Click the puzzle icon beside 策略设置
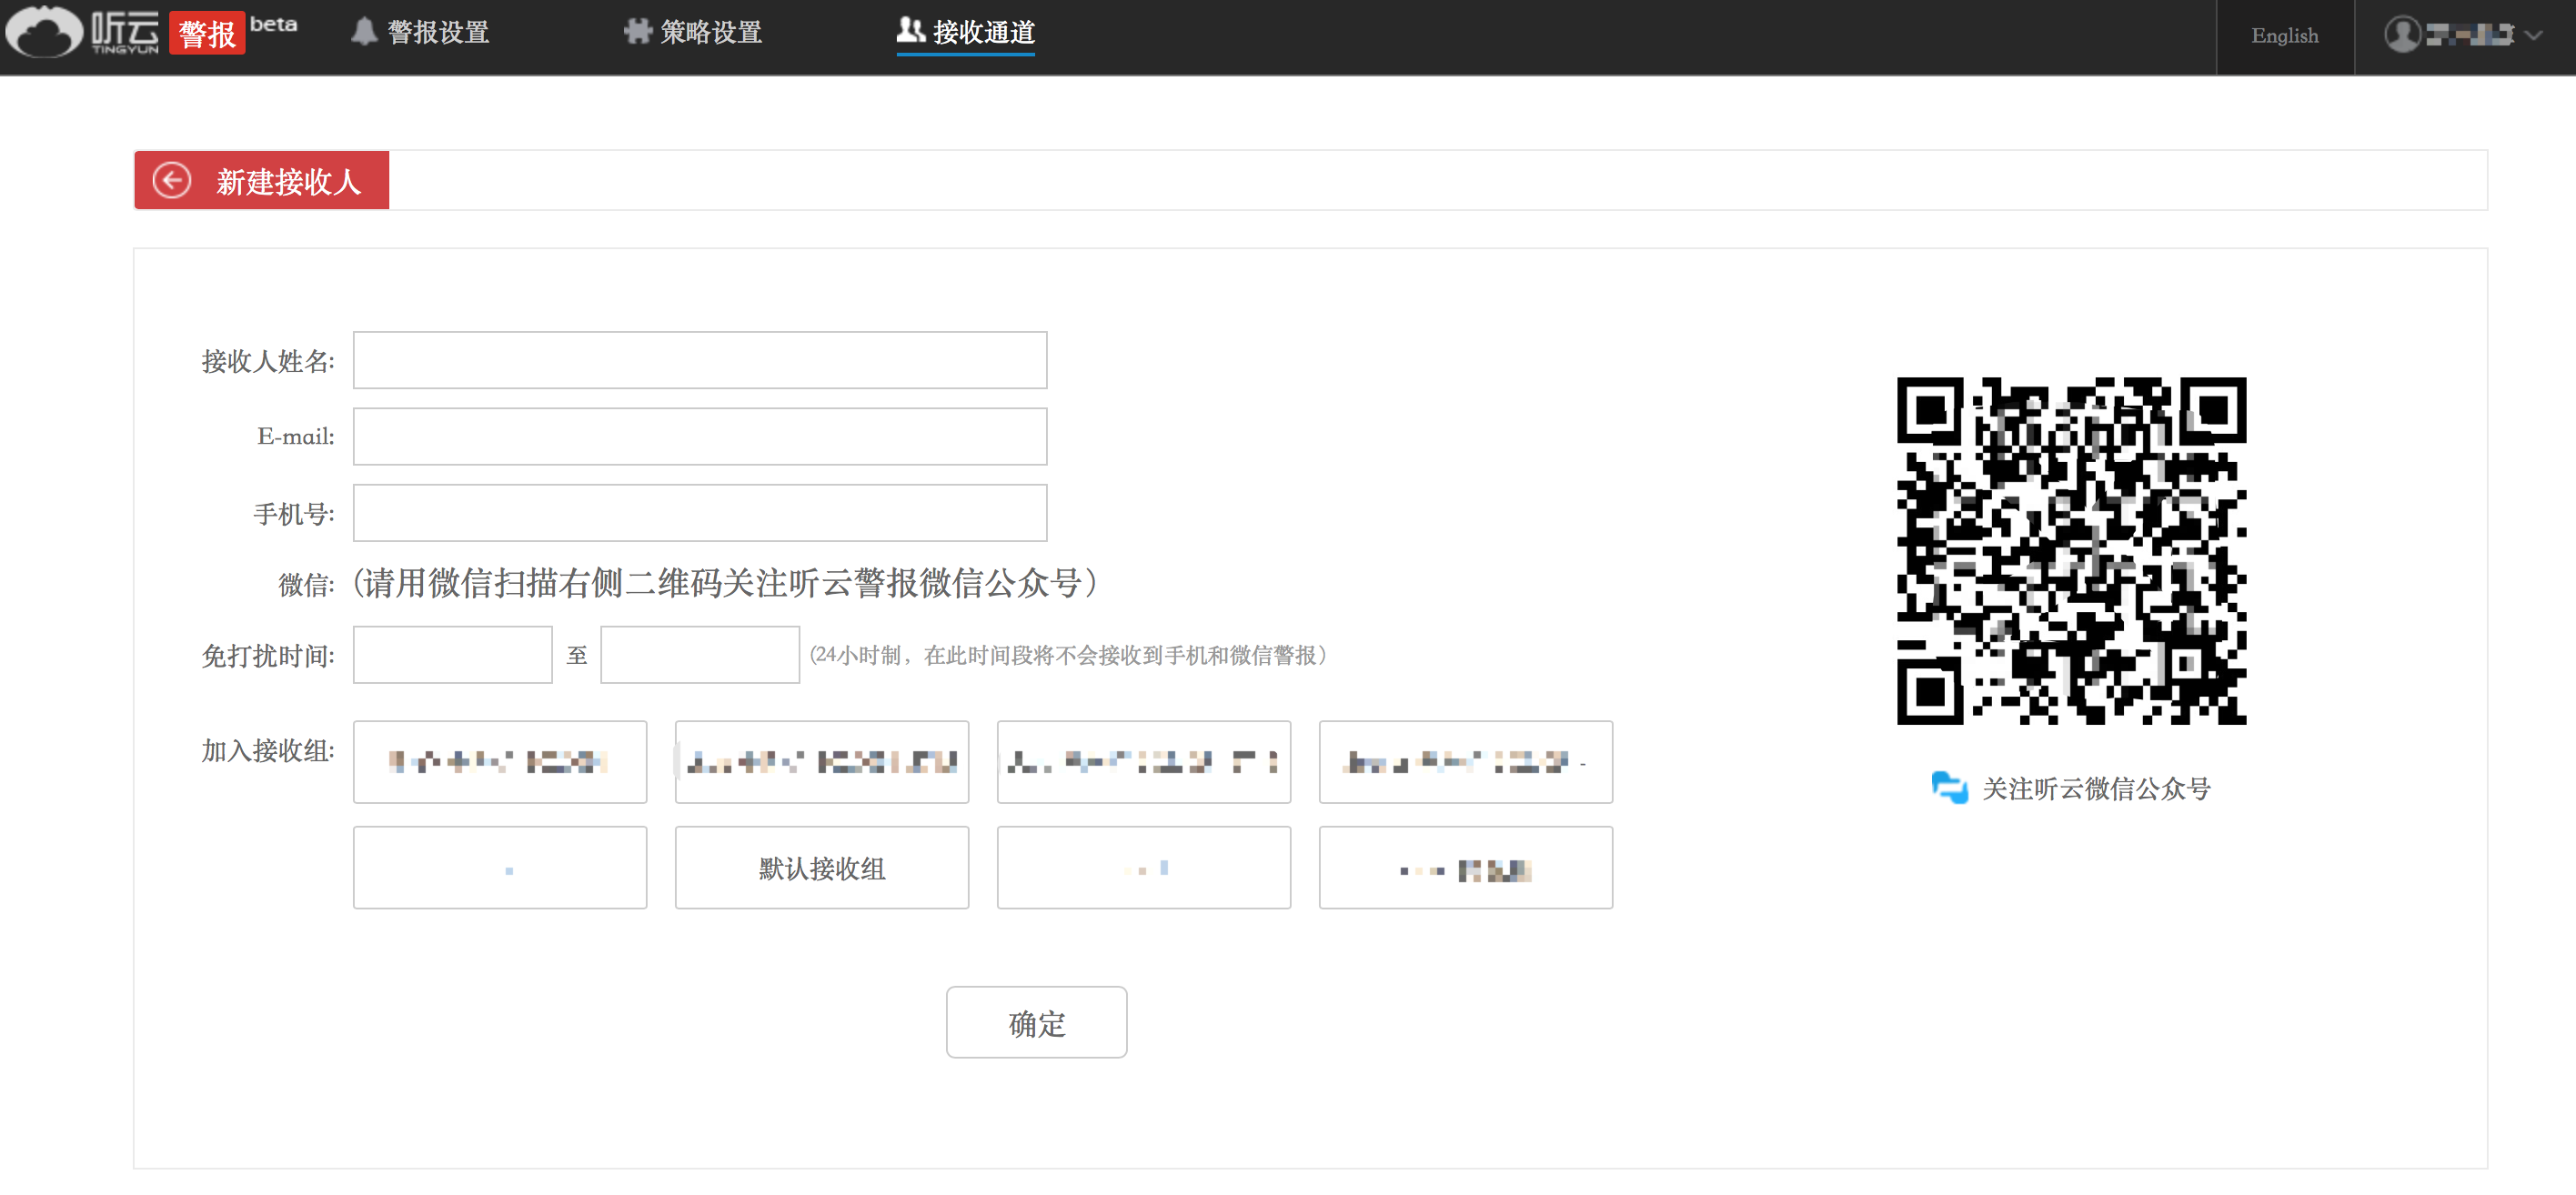Image resolution: width=2576 pixels, height=1195 pixels. 637,32
